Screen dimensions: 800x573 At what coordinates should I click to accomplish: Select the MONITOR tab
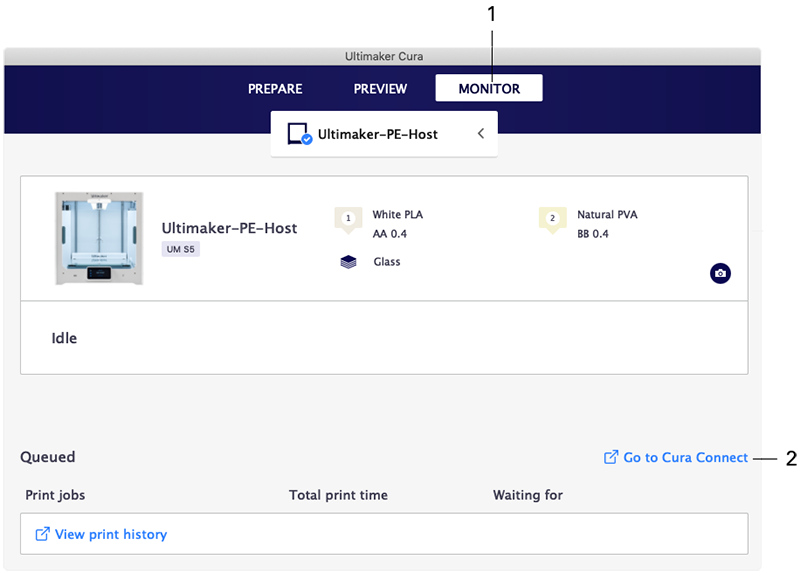(x=489, y=89)
